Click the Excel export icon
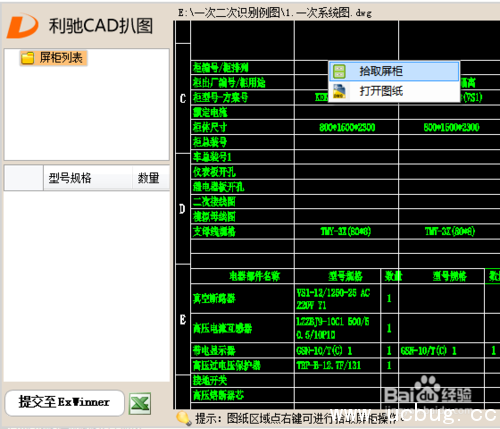The height and width of the screenshot is (429, 500). click(140, 404)
